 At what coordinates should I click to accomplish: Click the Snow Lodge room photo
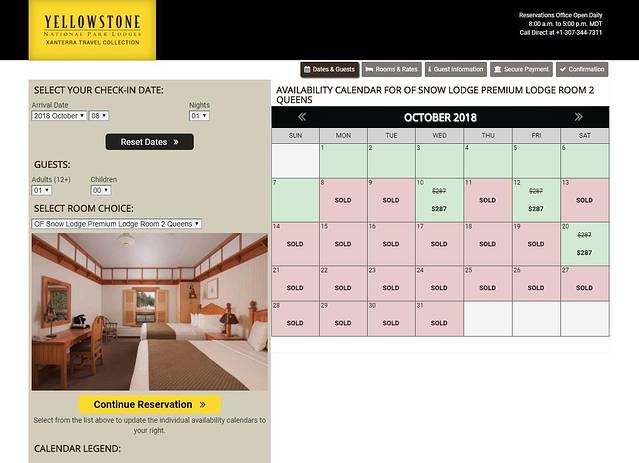tap(150, 312)
